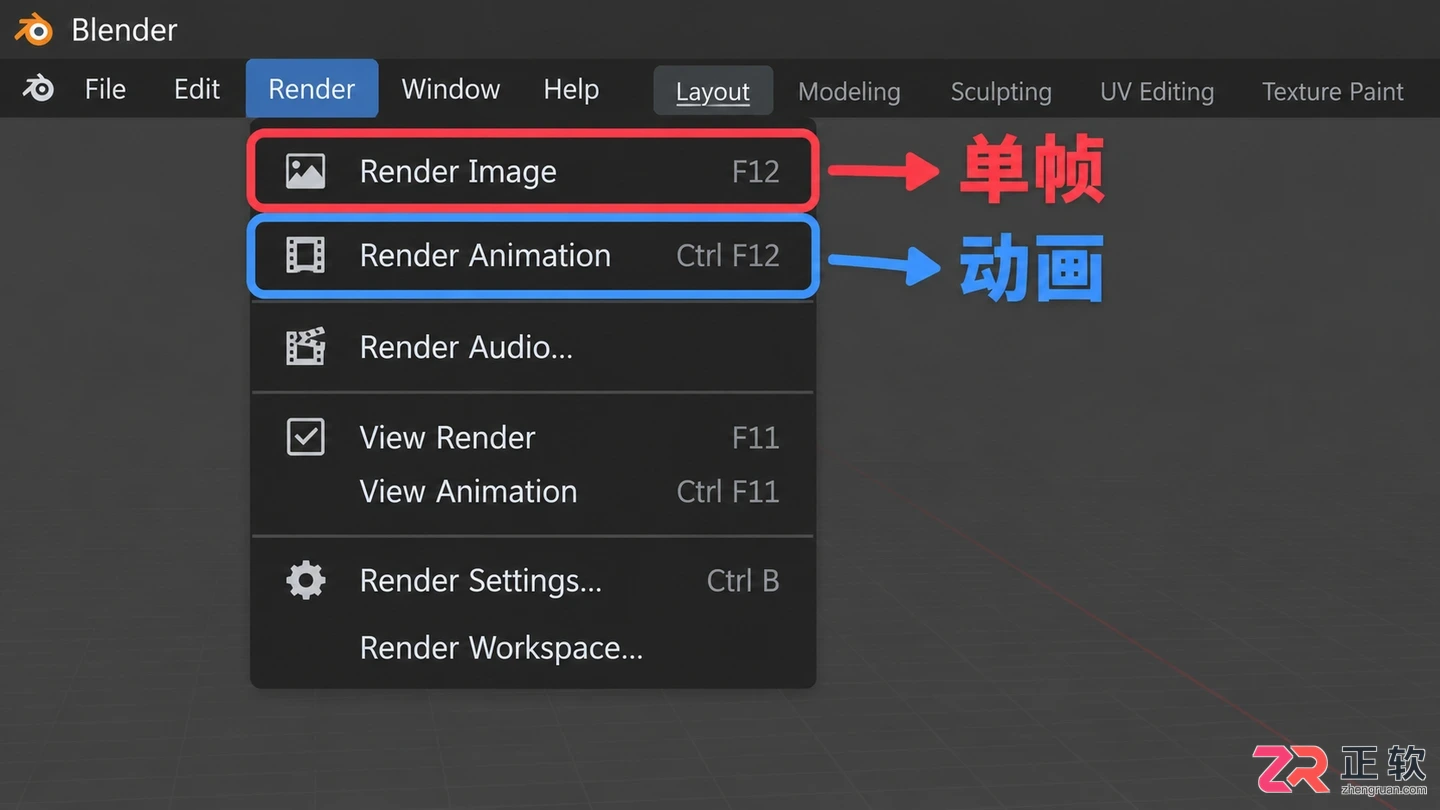Image resolution: width=1440 pixels, height=810 pixels.
Task: Click the Ctrl F12 shortcut label
Action: tap(728, 255)
